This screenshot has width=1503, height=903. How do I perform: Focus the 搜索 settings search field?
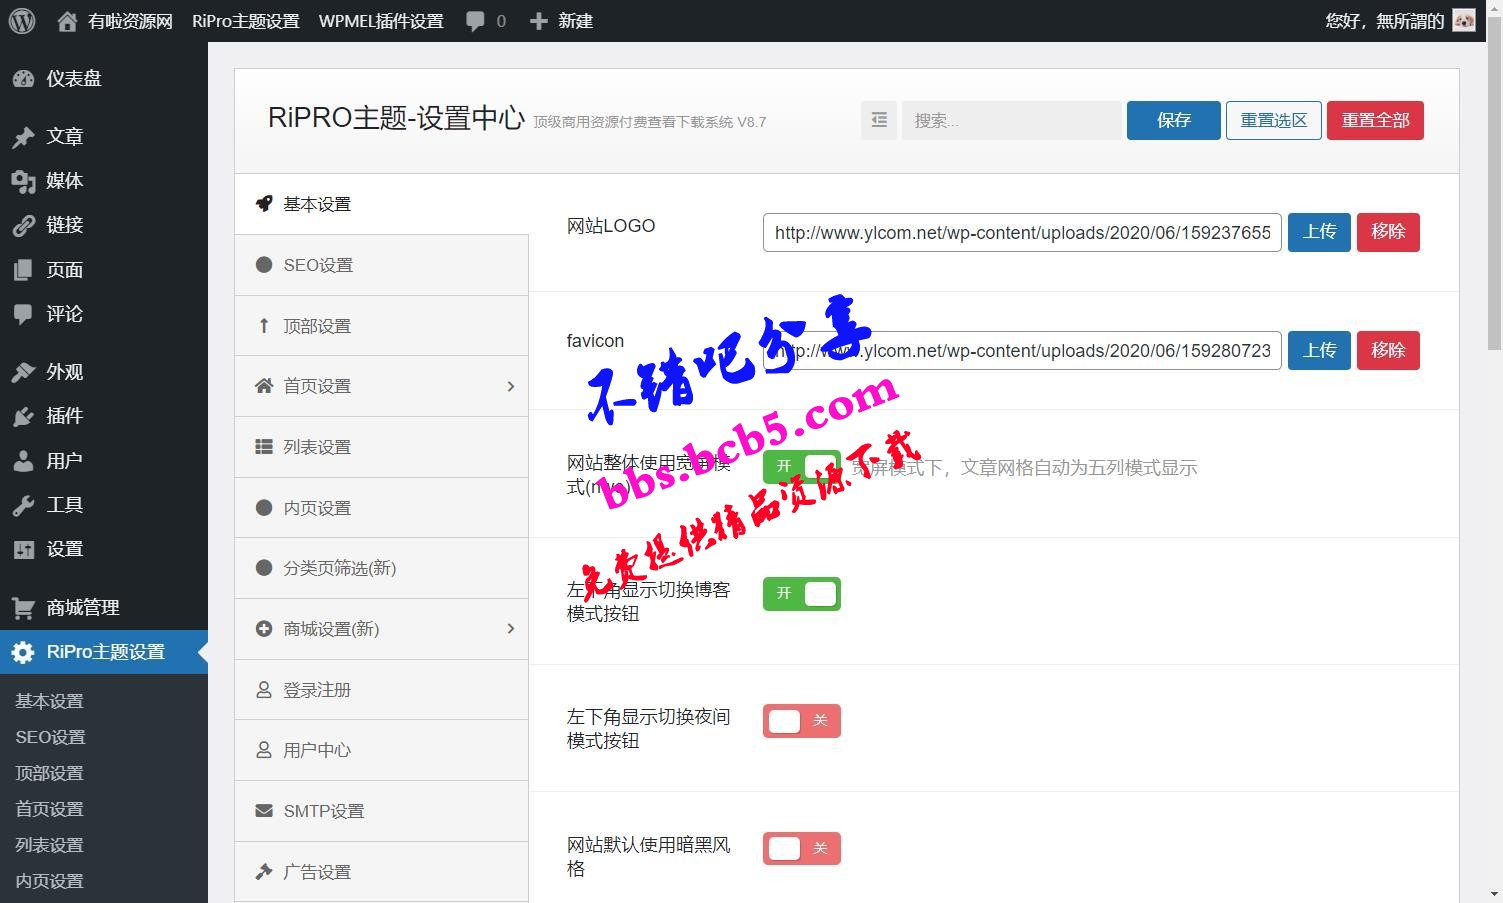[1011, 120]
